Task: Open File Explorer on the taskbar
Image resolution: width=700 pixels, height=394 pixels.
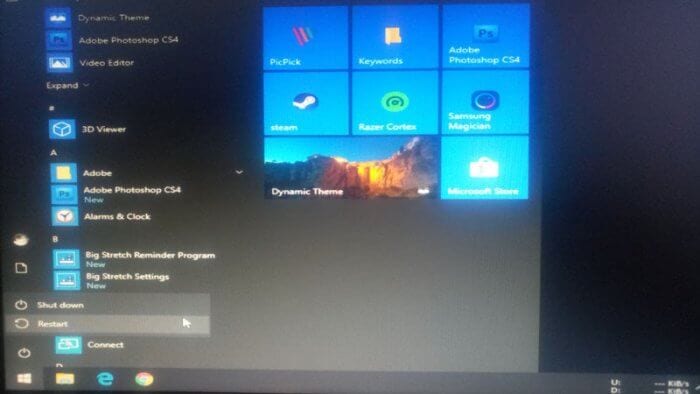Action: click(65, 379)
